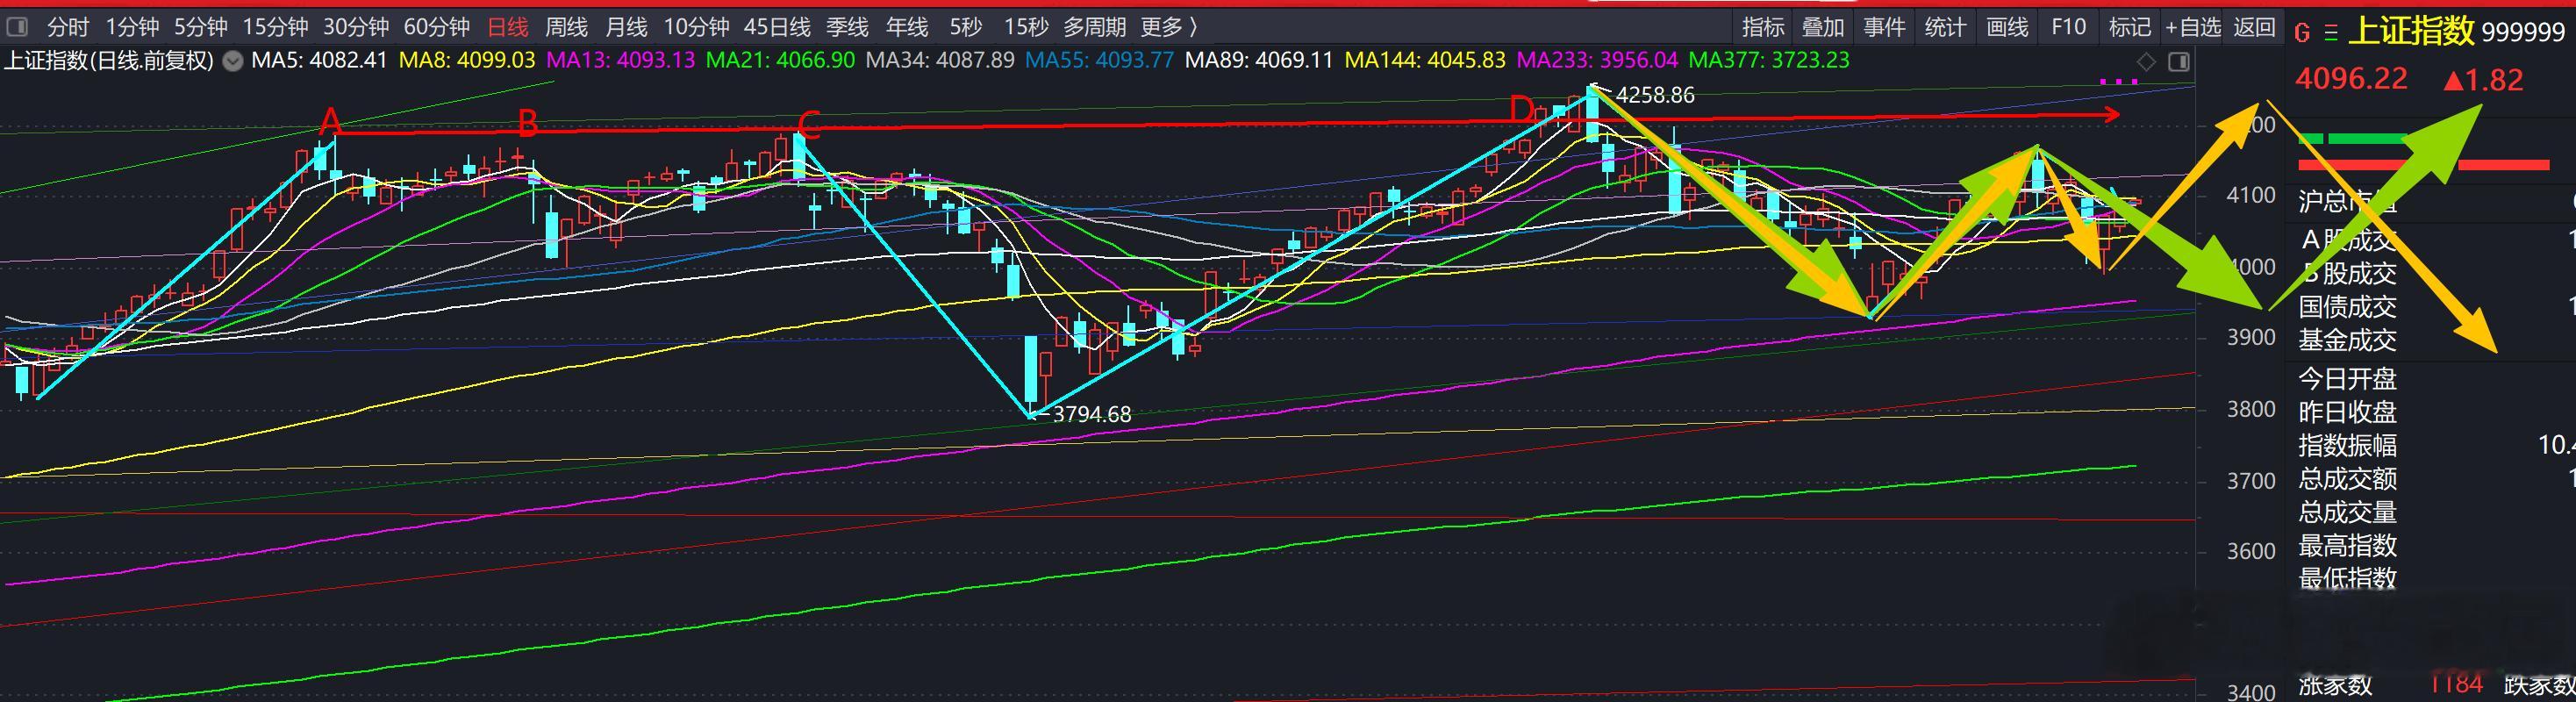
Task: Click the 3800 price axis label
Action: pos(2251,409)
